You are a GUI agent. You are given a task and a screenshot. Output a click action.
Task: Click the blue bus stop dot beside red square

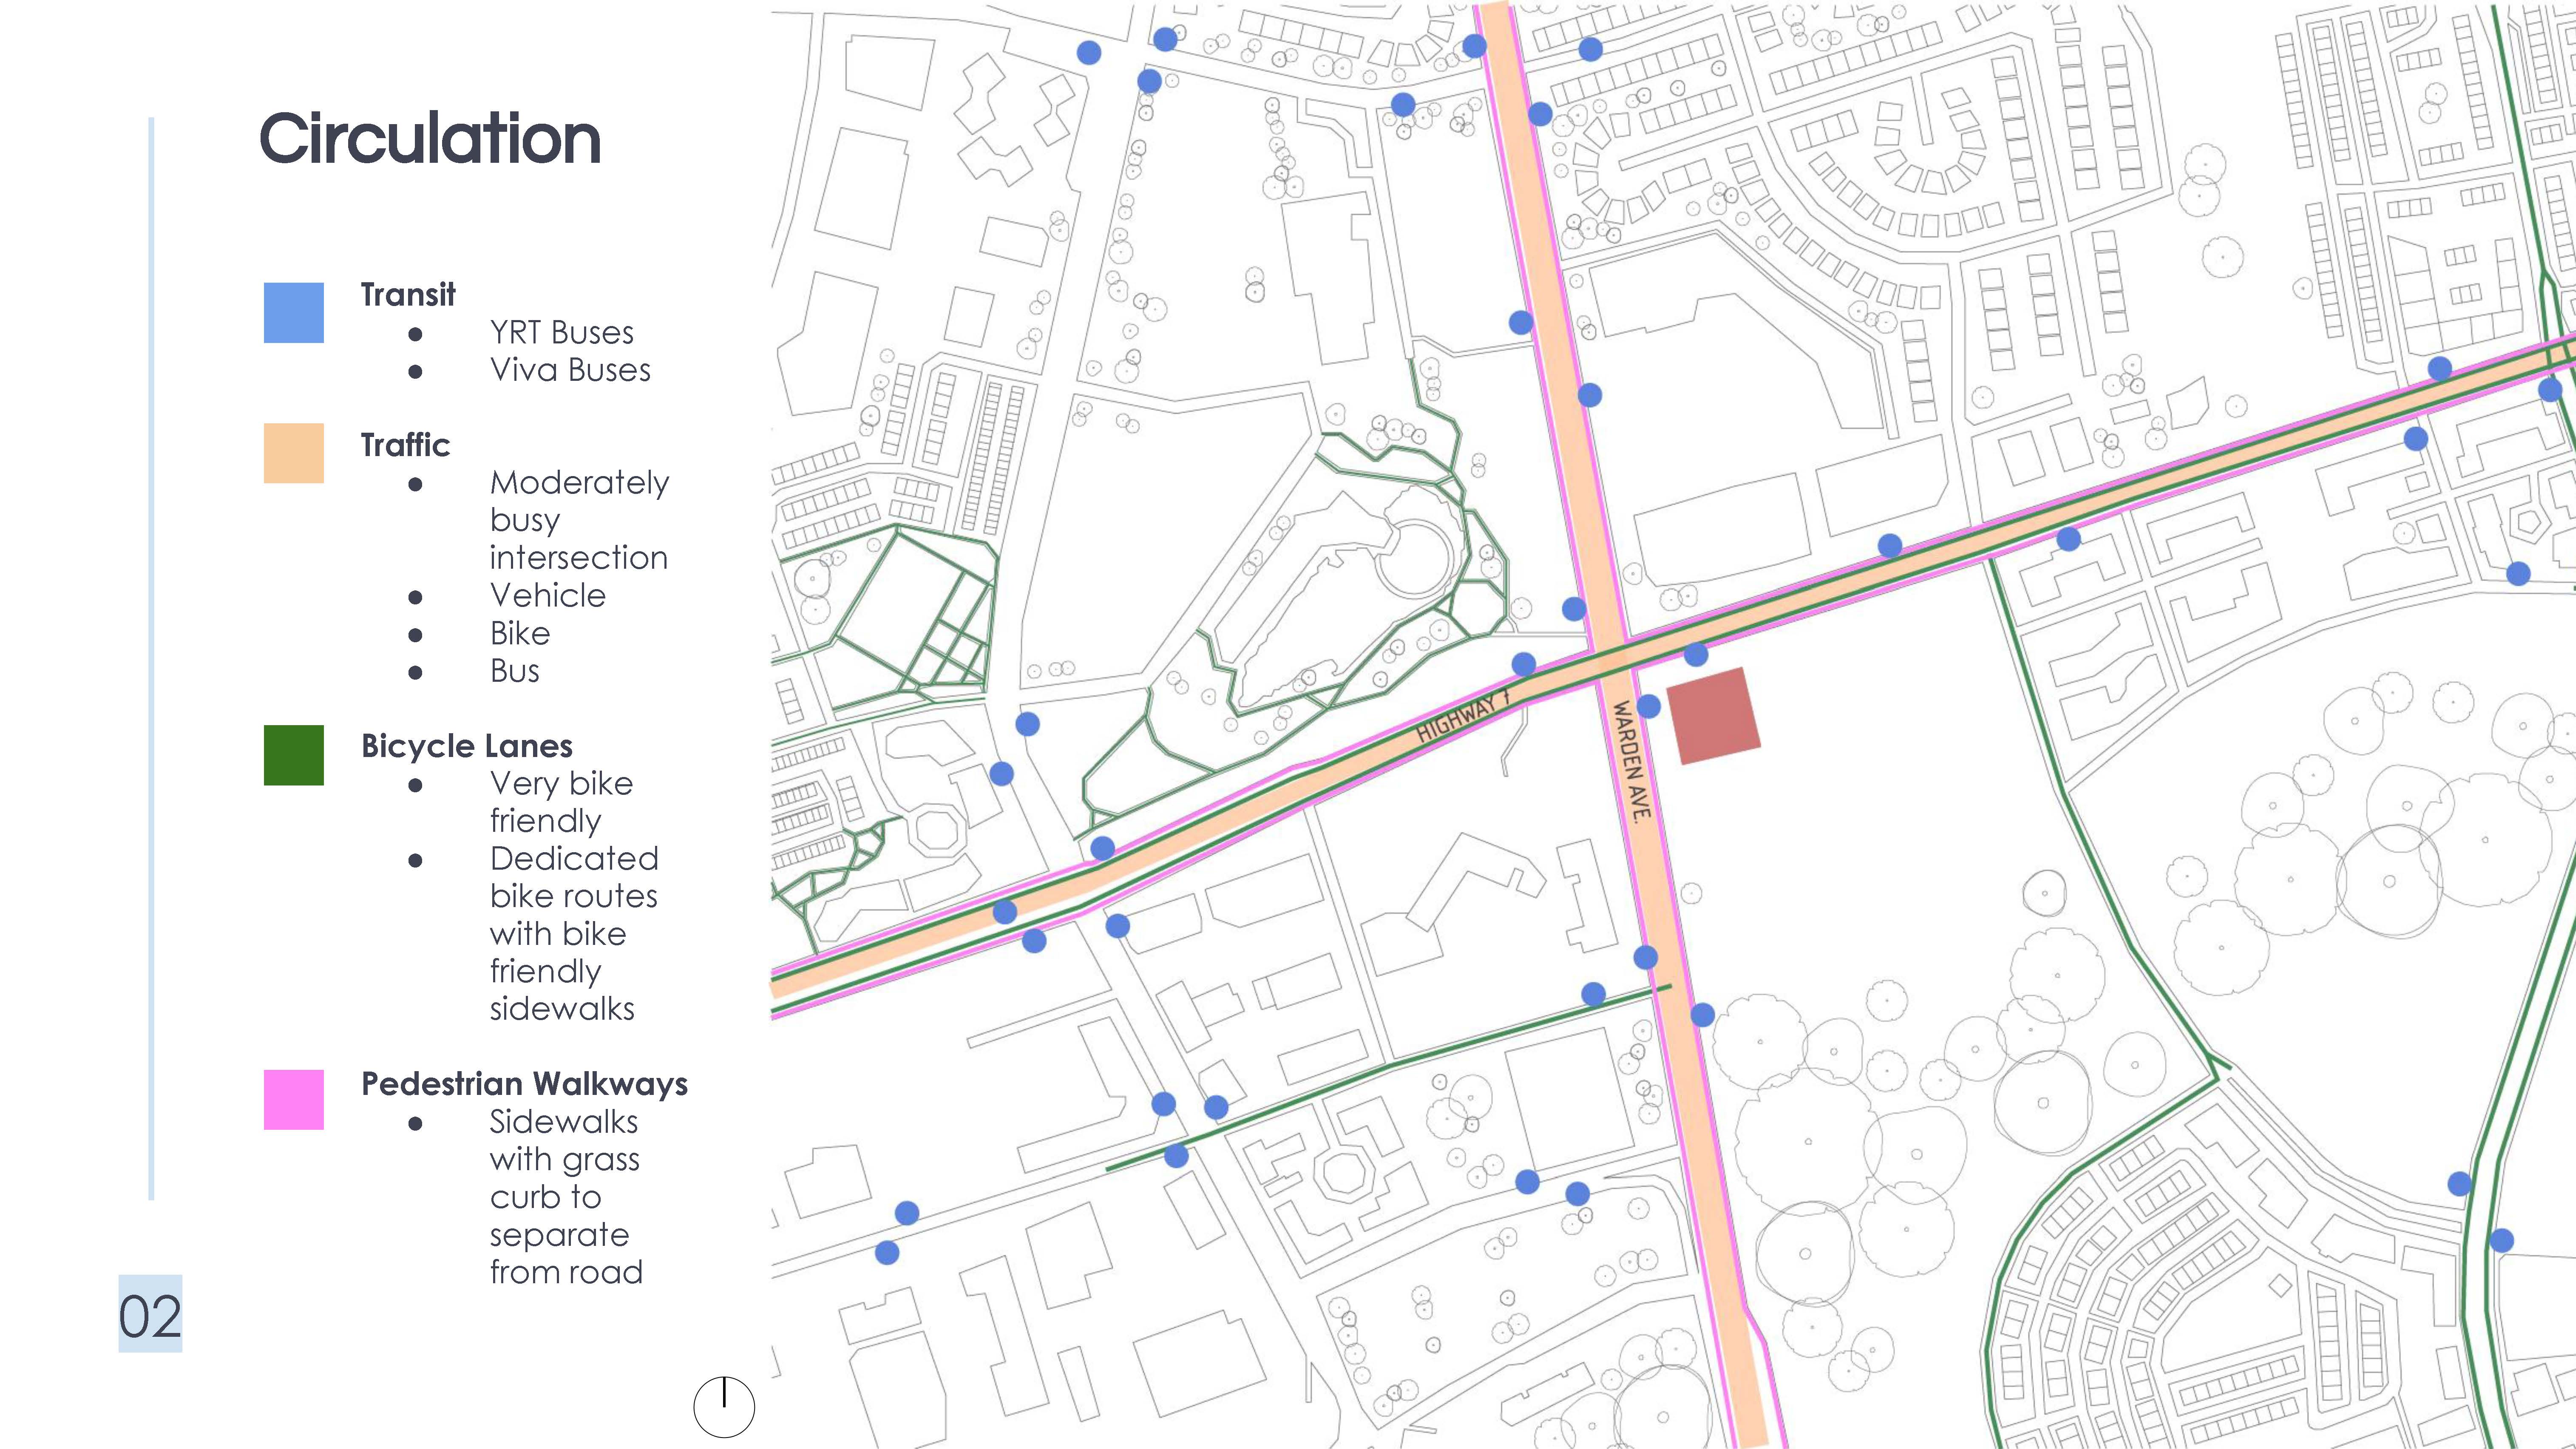click(x=1649, y=707)
